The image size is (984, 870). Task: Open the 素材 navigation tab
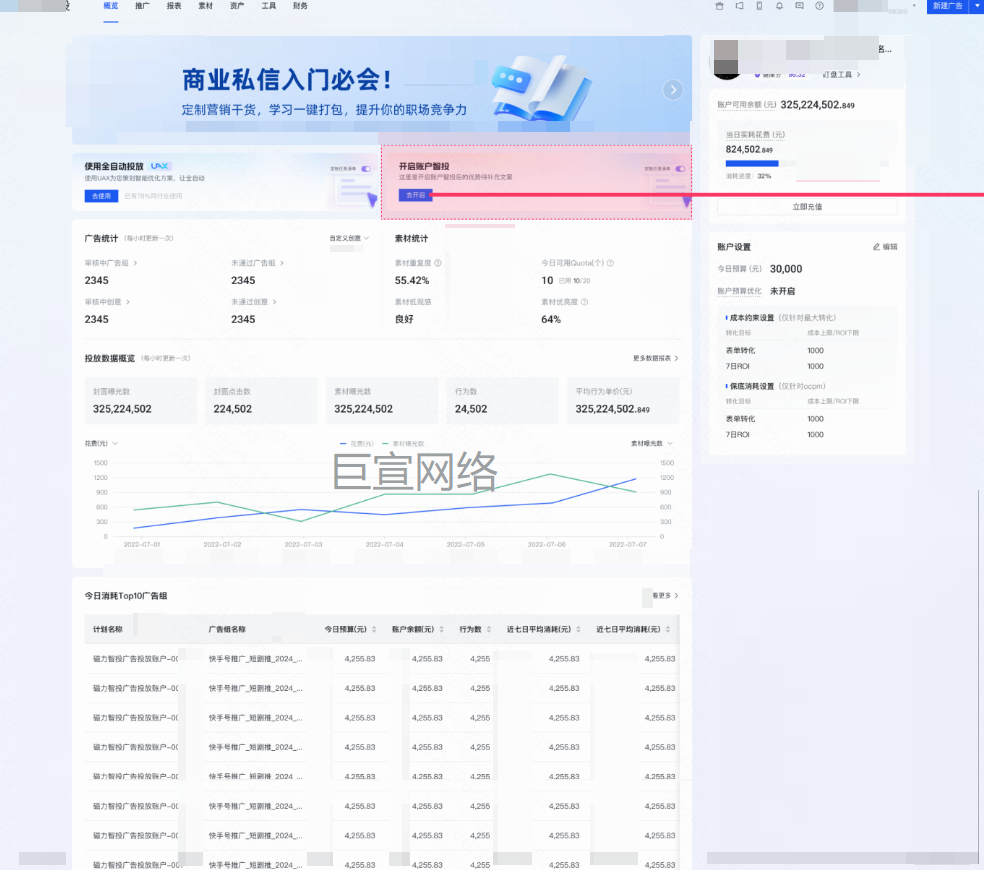point(205,6)
